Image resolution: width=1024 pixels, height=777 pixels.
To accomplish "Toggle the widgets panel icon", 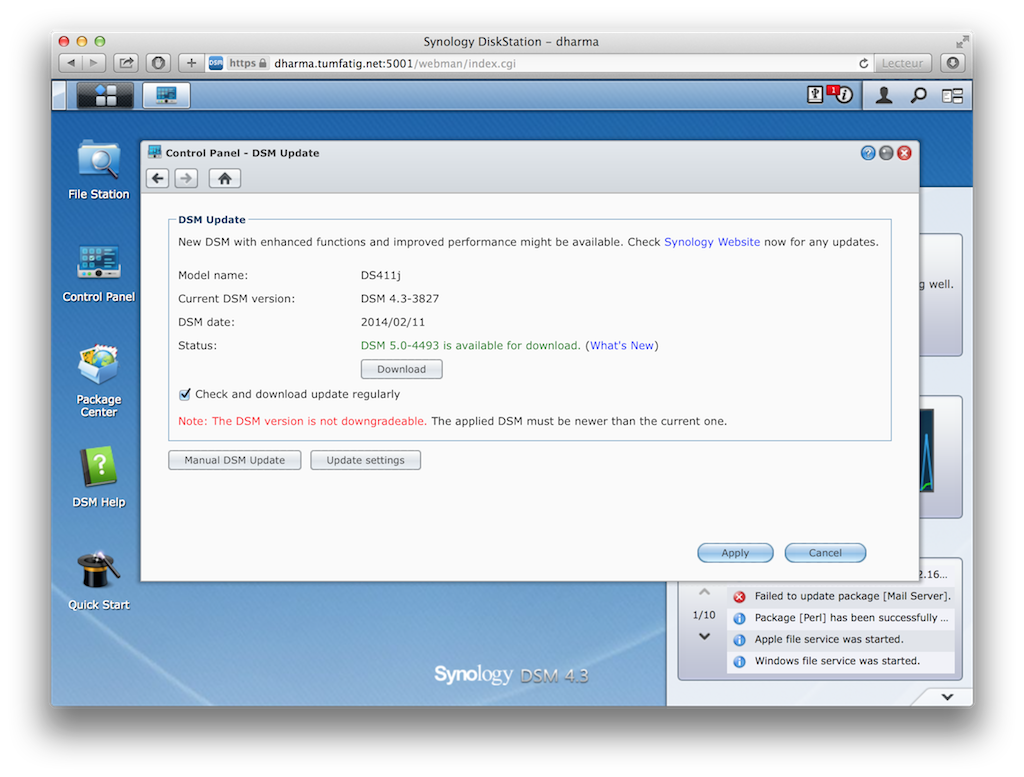I will pos(952,96).
